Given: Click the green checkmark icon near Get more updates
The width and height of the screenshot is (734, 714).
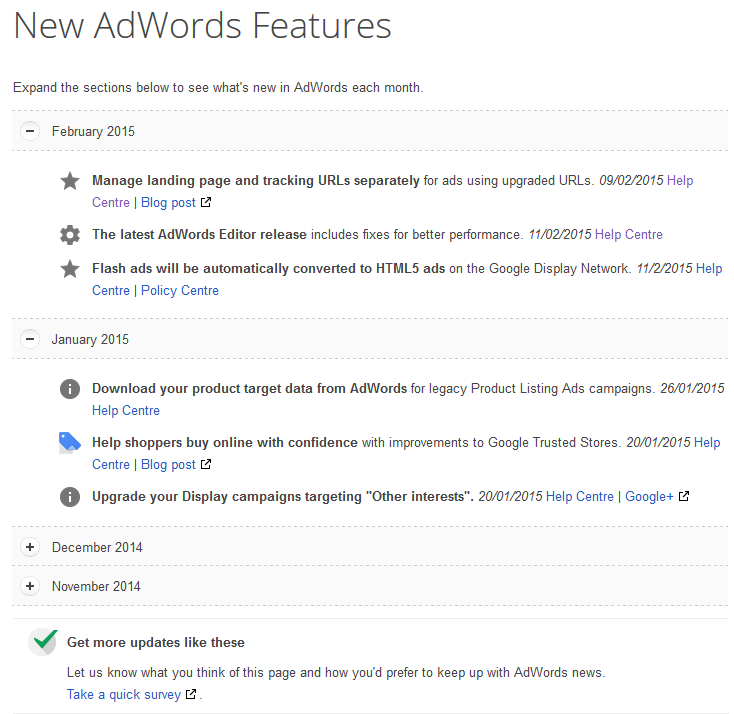Looking at the screenshot, I should click(x=43, y=642).
